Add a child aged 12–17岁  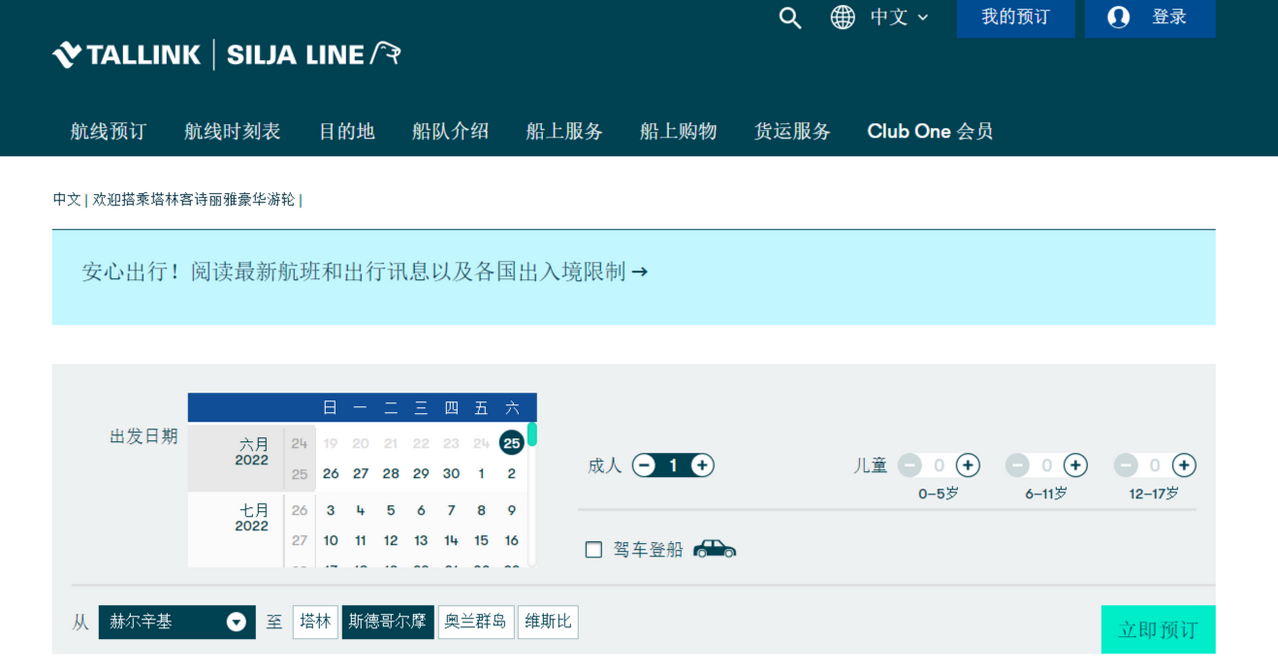pos(1184,465)
